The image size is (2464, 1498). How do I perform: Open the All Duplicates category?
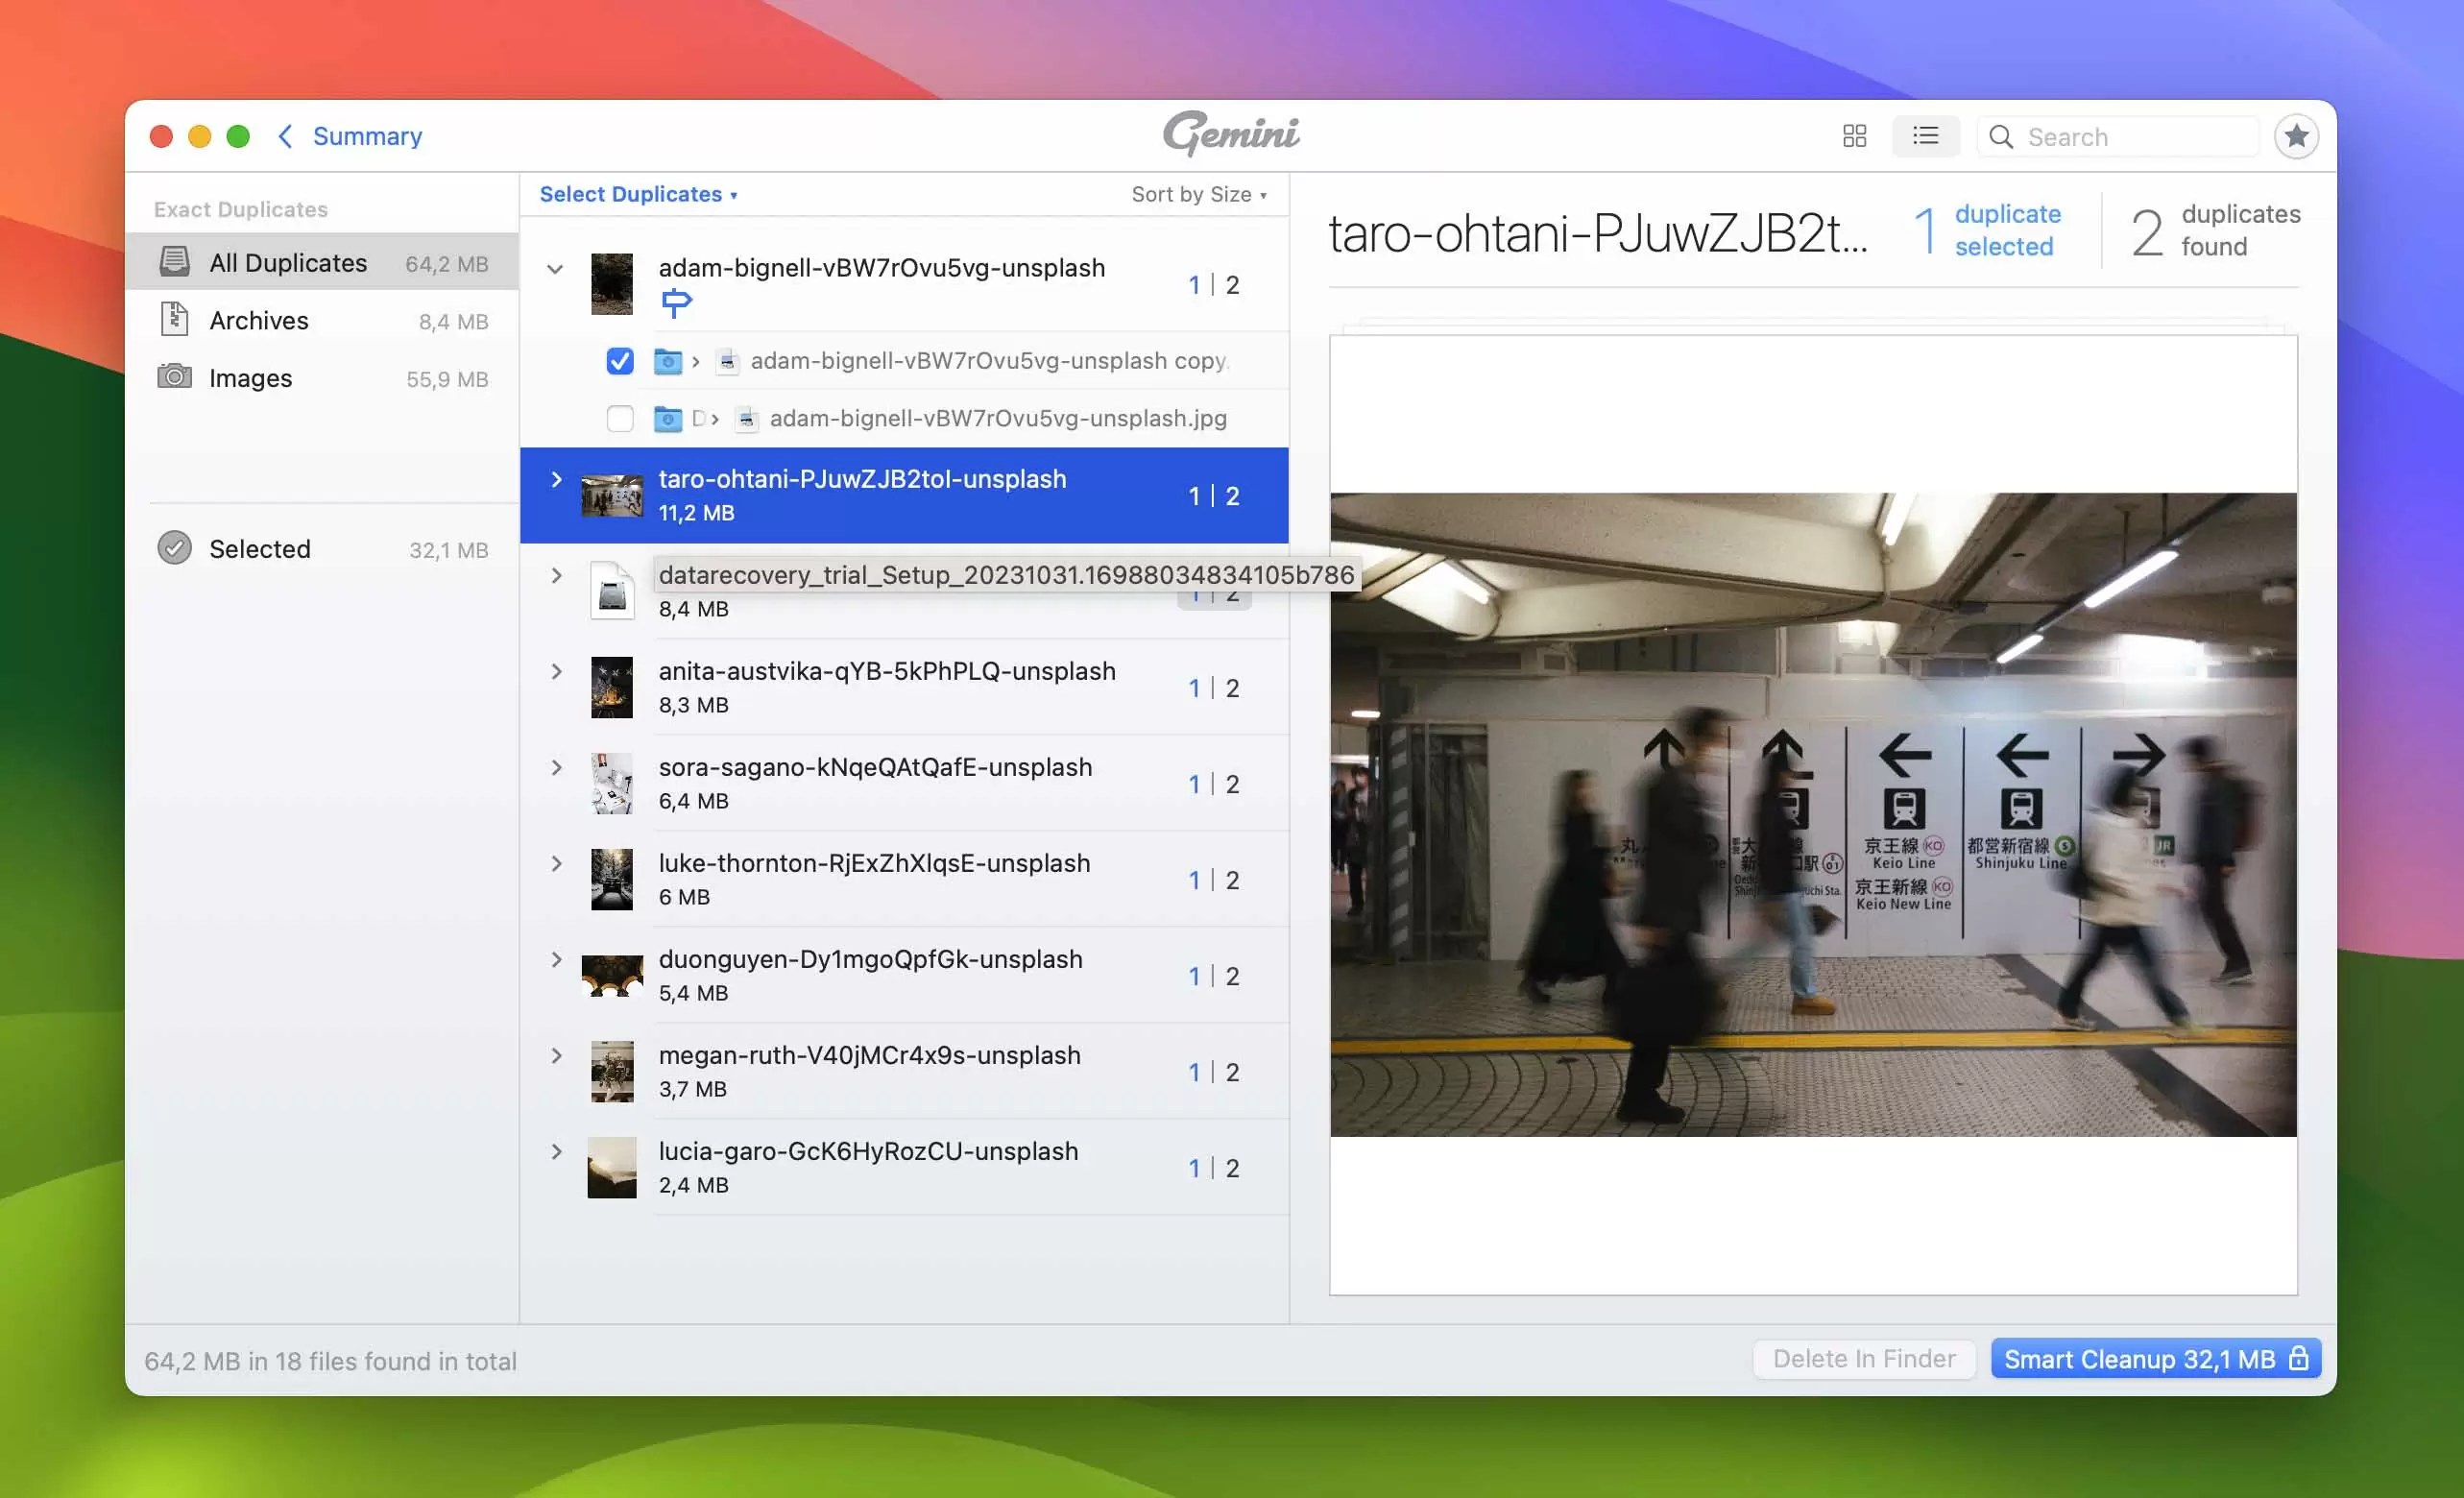[x=287, y=262]
